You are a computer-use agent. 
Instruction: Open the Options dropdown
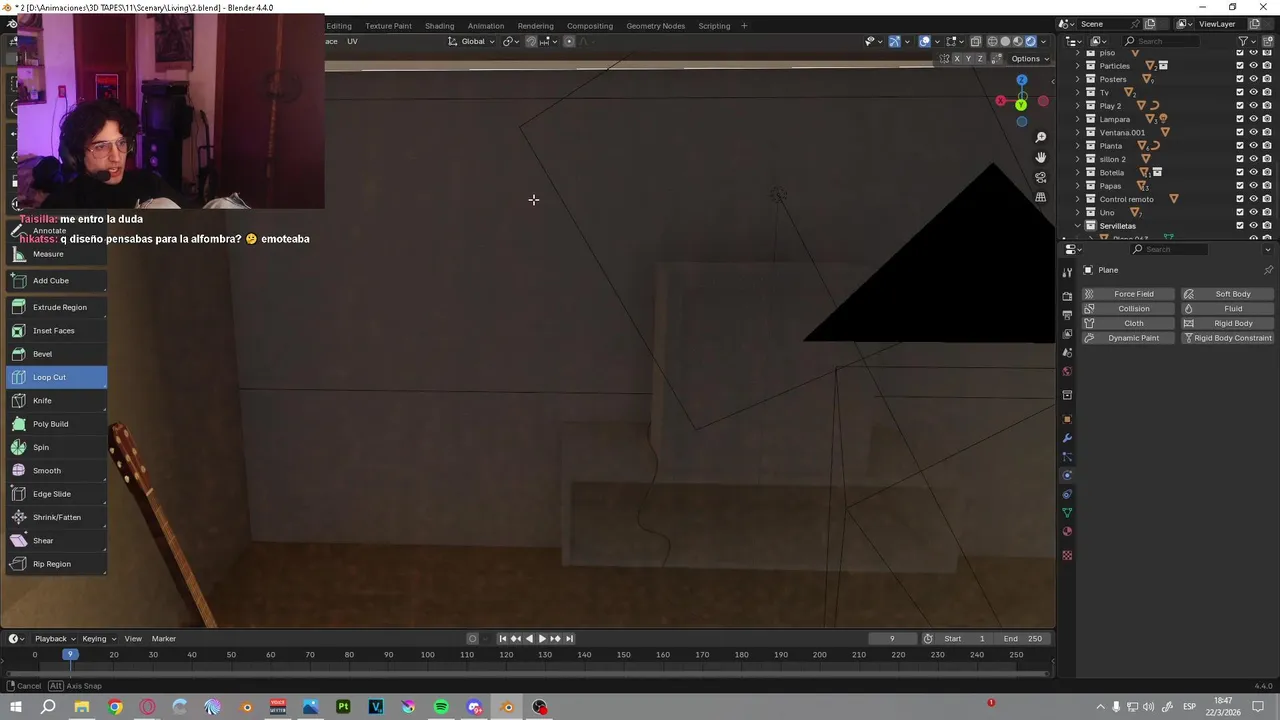click(x=1030, y=59)
